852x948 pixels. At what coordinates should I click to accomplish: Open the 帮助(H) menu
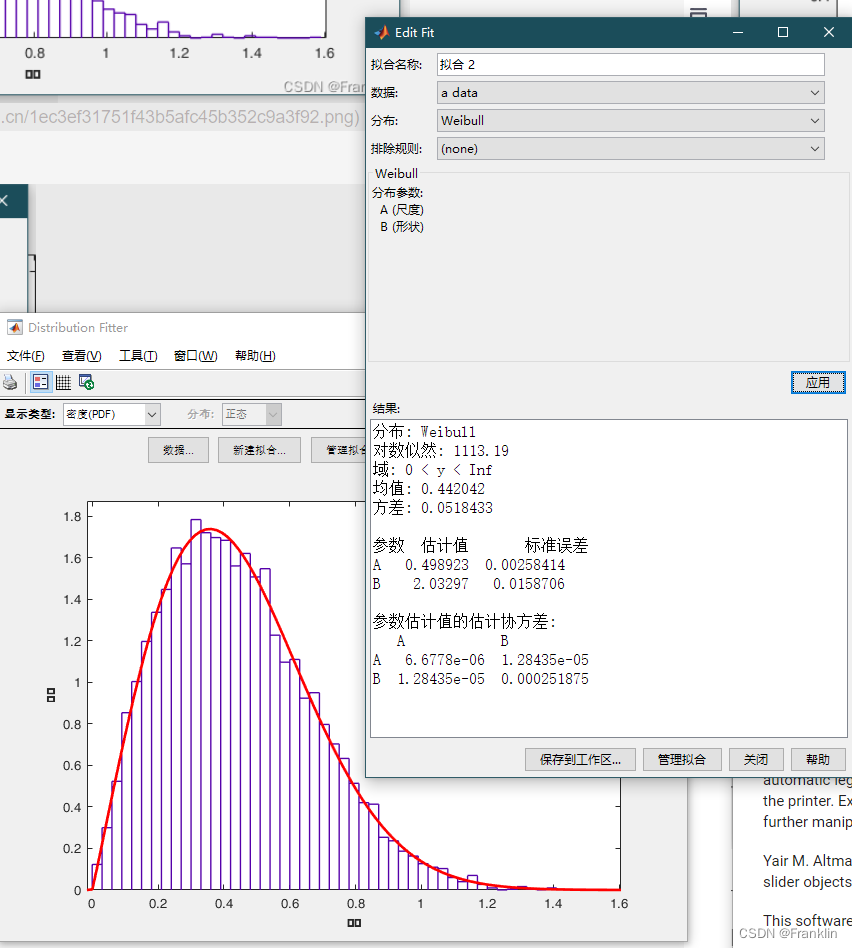click(255, 356)
